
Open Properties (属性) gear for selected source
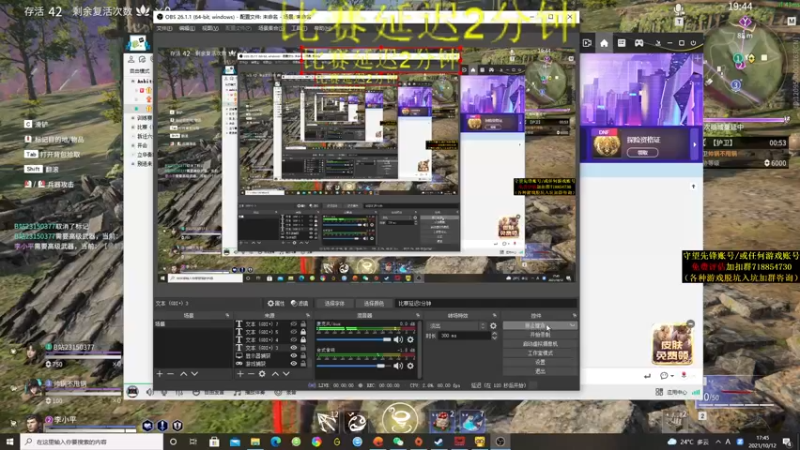(x=276, y=303)
